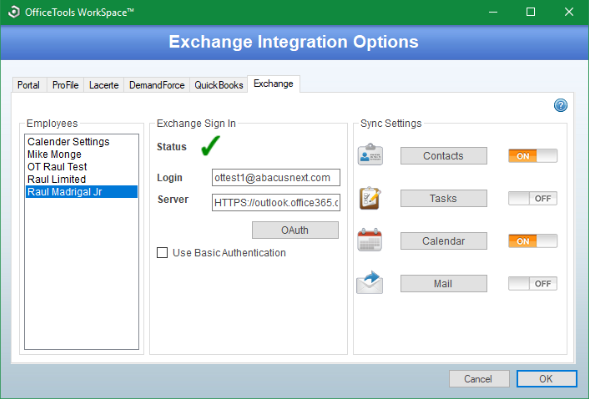Select OT Raul Test employee

click(x=82, y=167)
